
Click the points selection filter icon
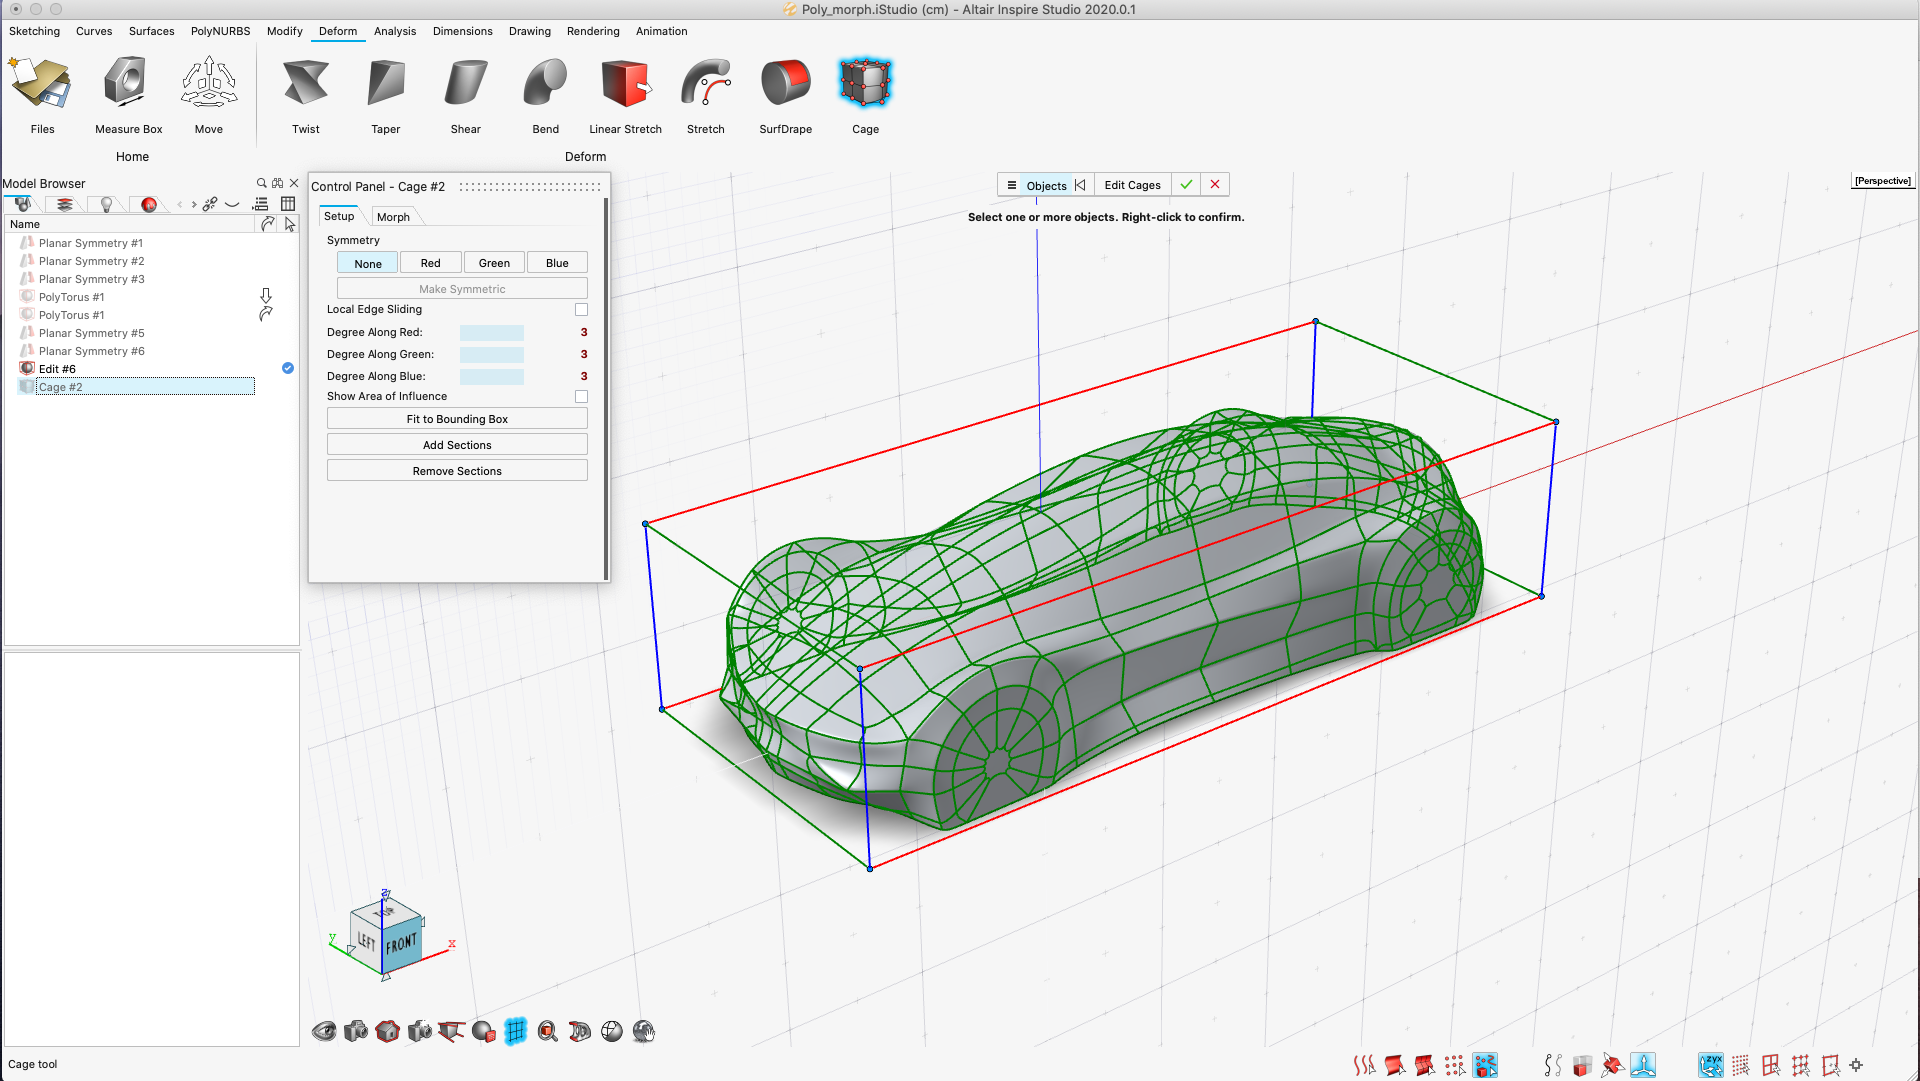point(1455,1065)
